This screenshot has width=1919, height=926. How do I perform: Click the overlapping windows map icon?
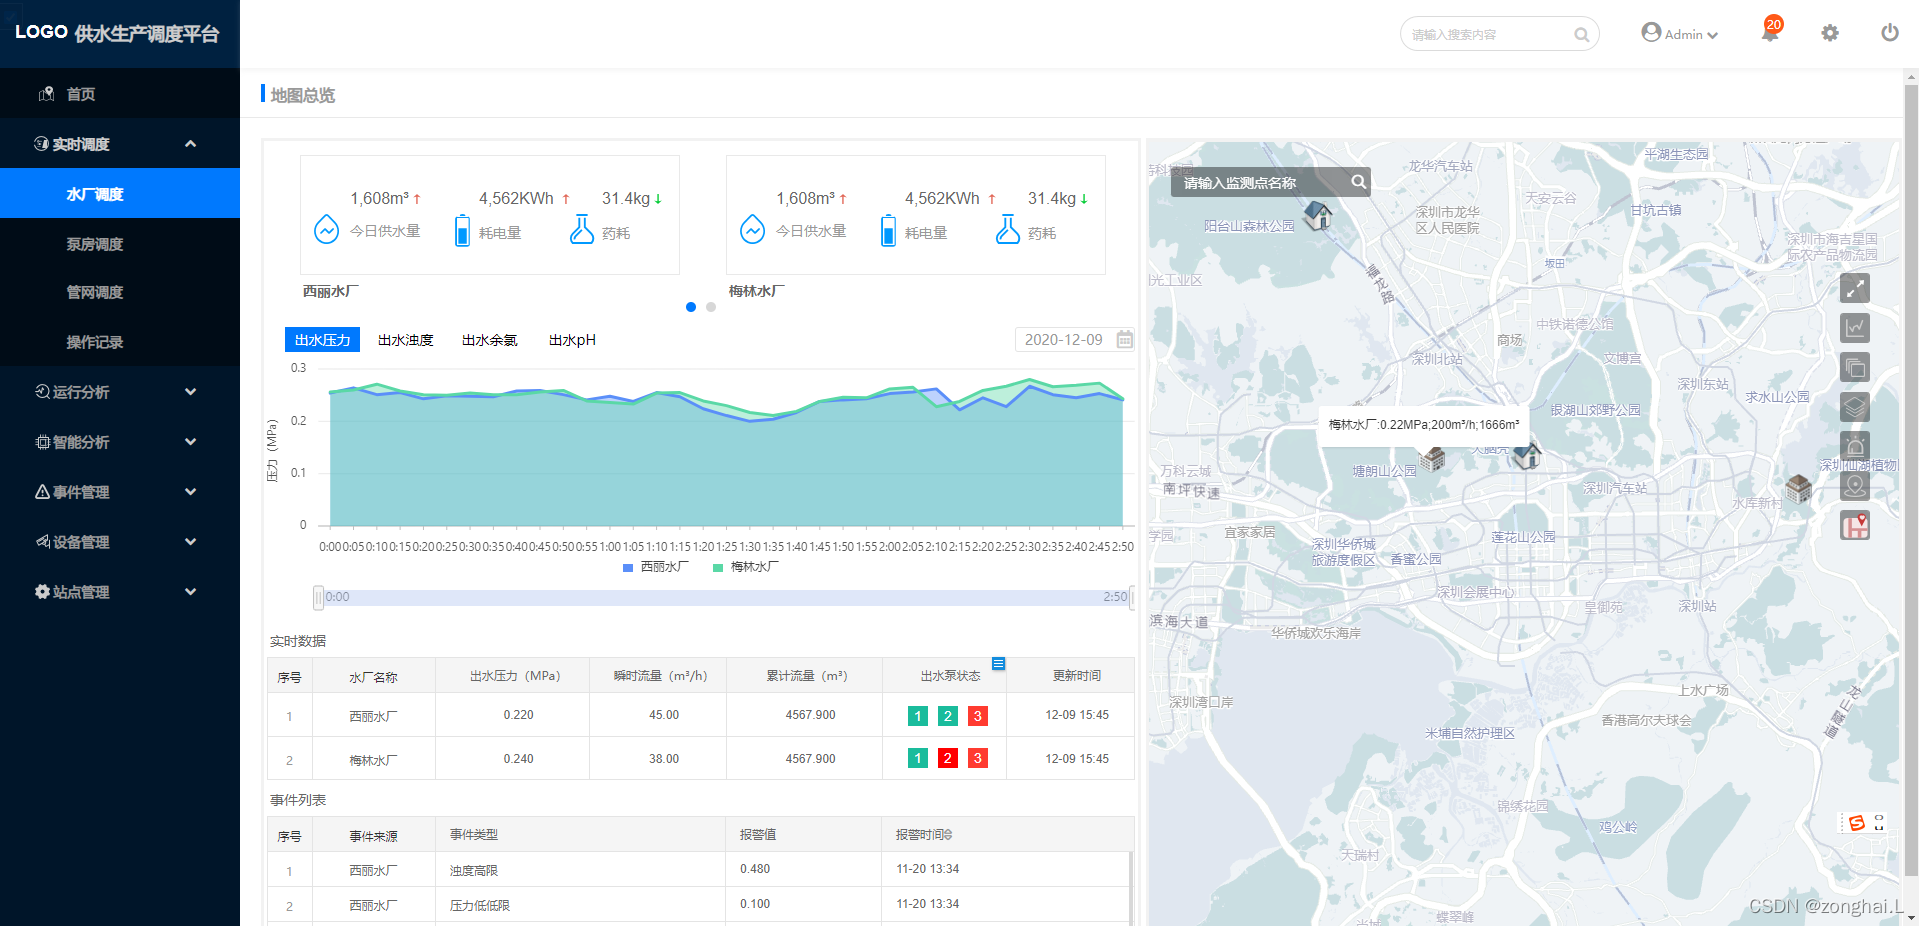[x=1855, y=367]
